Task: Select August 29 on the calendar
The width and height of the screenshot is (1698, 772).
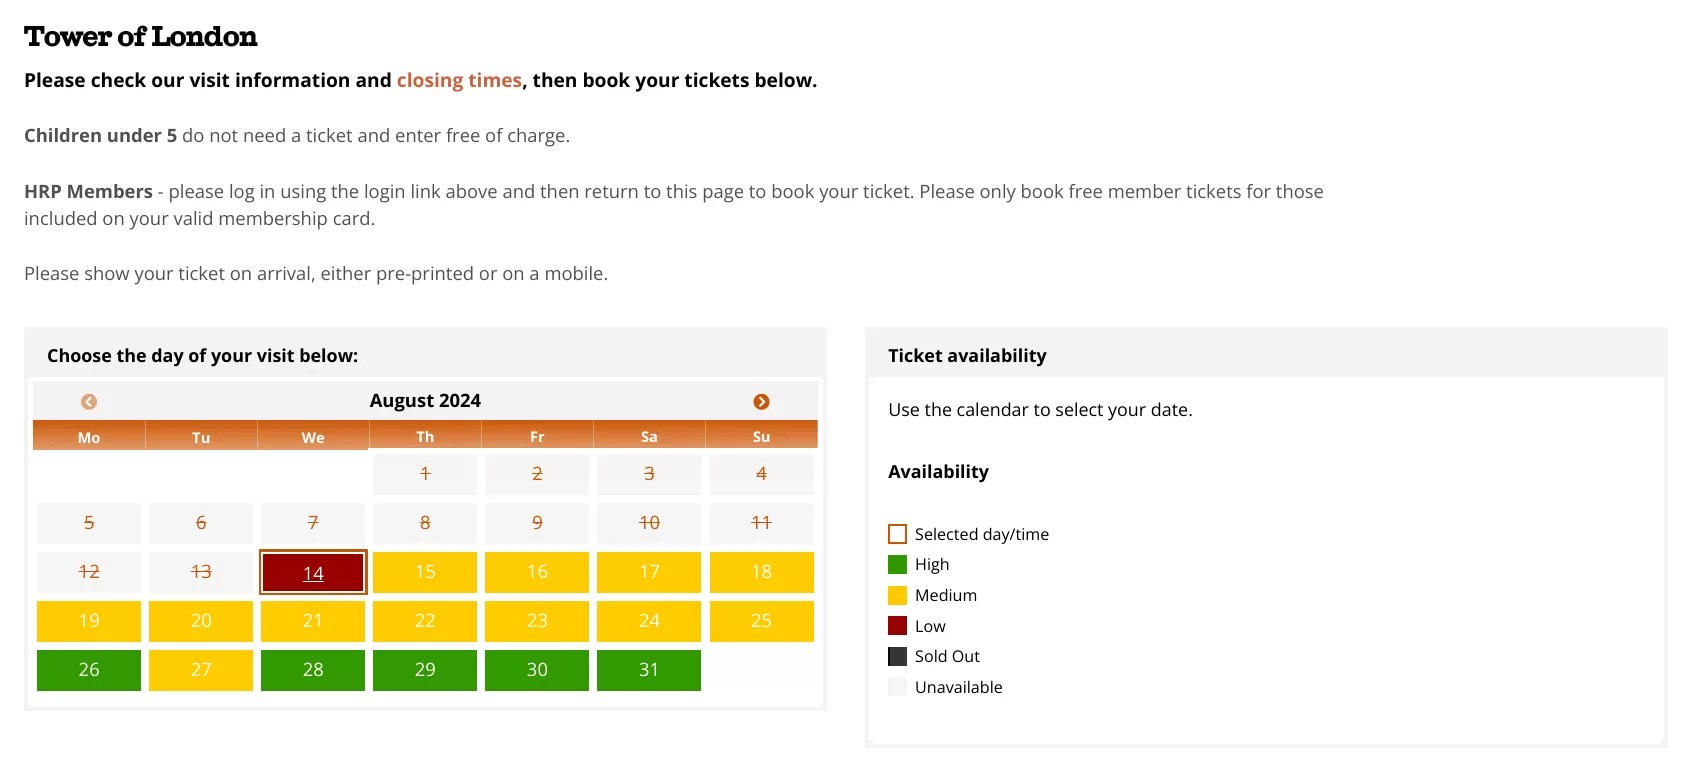Action: [425, 670]
